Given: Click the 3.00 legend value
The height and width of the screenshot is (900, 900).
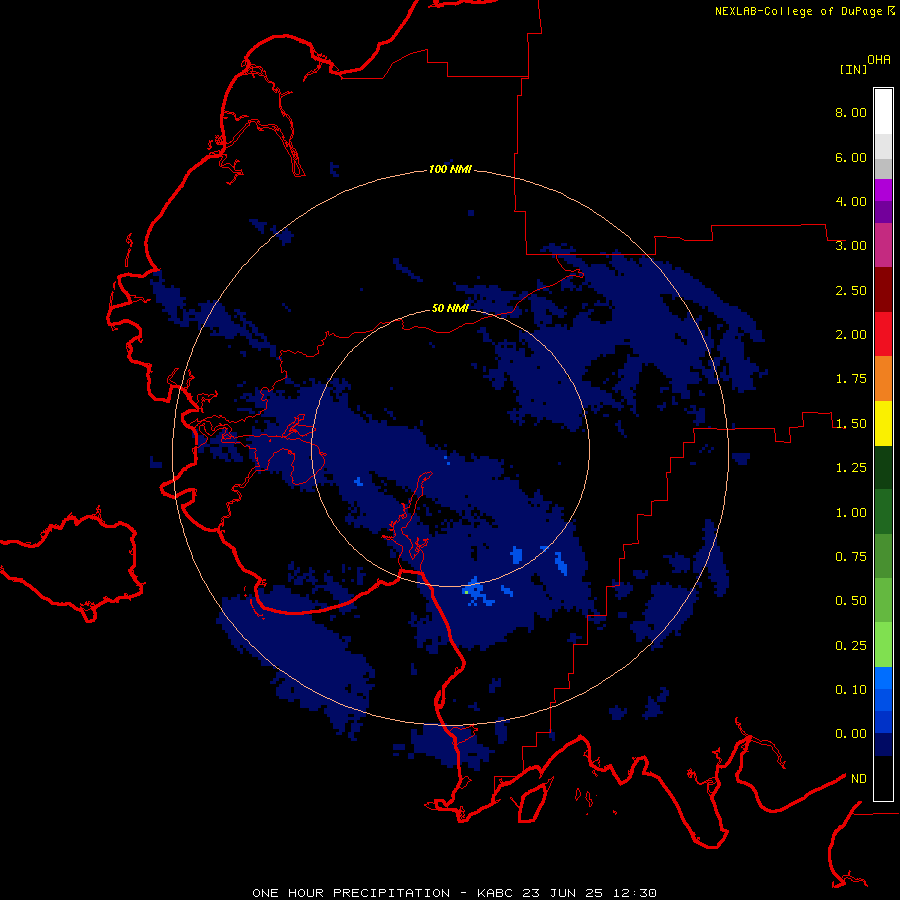Looking at the screenshot, I should pos(851,246).
